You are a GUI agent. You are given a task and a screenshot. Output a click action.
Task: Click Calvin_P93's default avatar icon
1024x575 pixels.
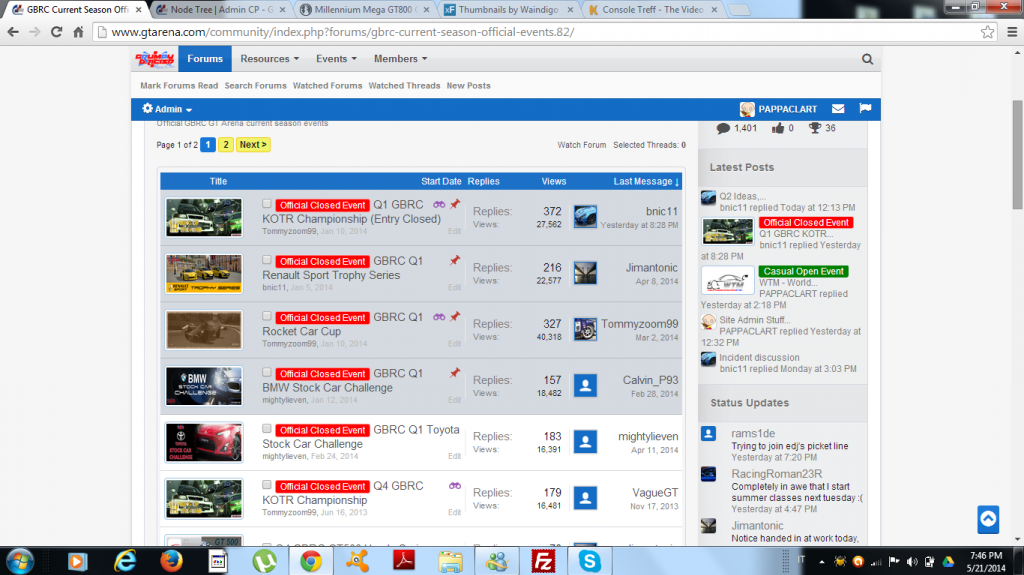(585, 386)
